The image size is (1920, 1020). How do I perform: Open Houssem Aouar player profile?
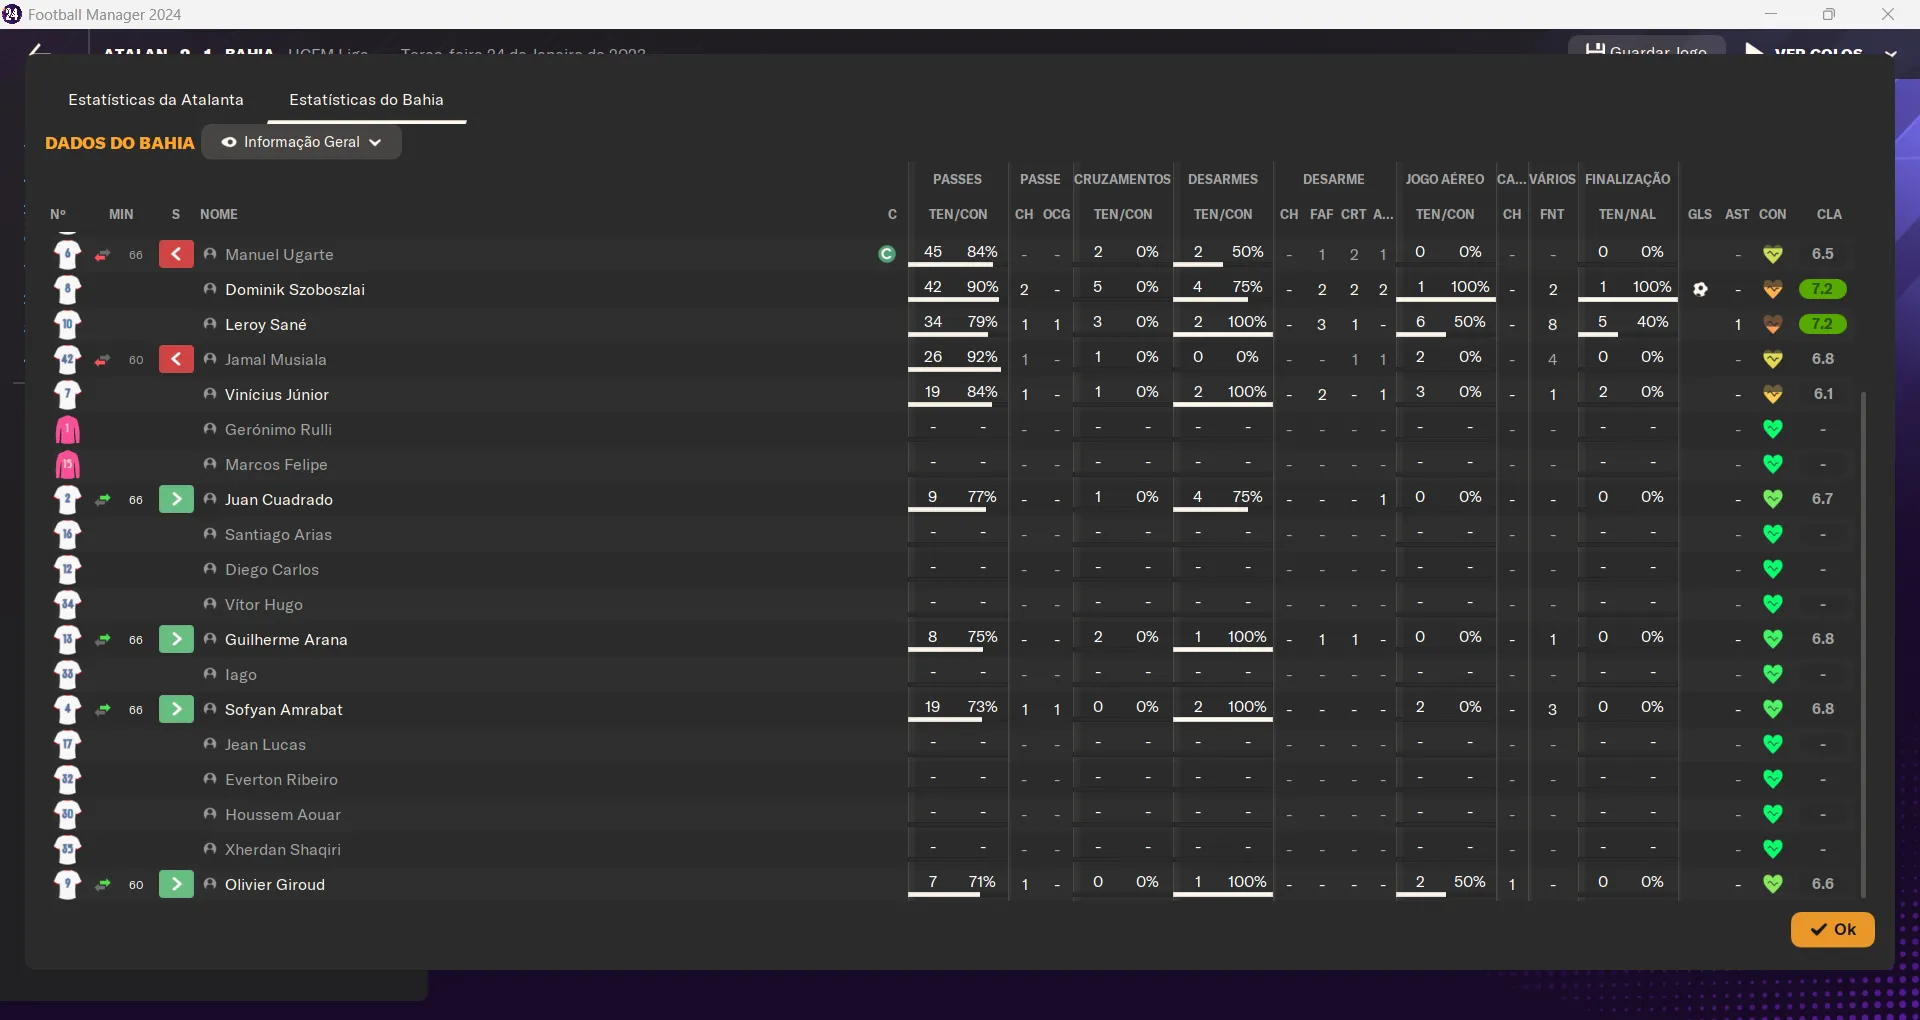coord(282,815)
